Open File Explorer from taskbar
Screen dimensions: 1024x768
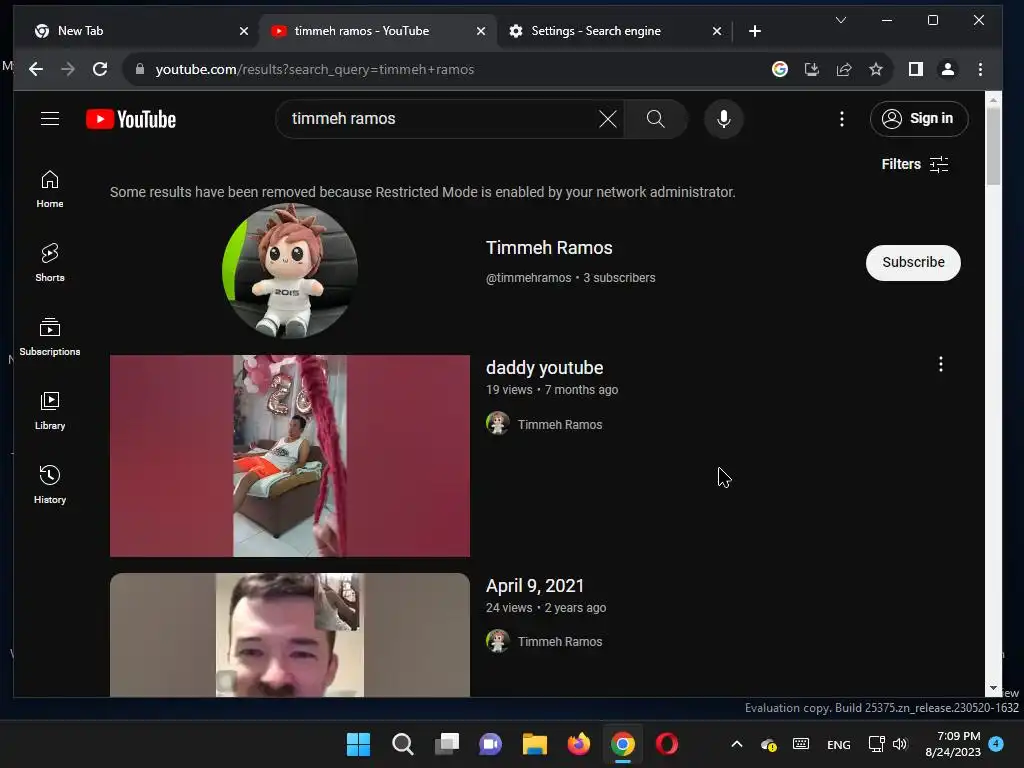[535, 744]
